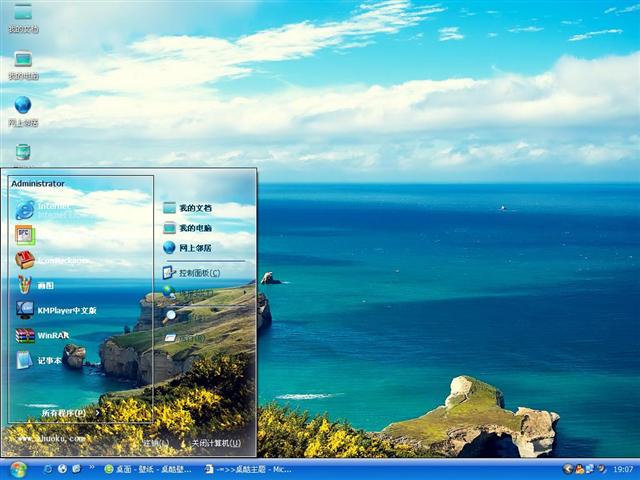This screenshot has height=480, width=640.
Task: Expand 所有程序(P) all programs list
Action: [70, 413]
